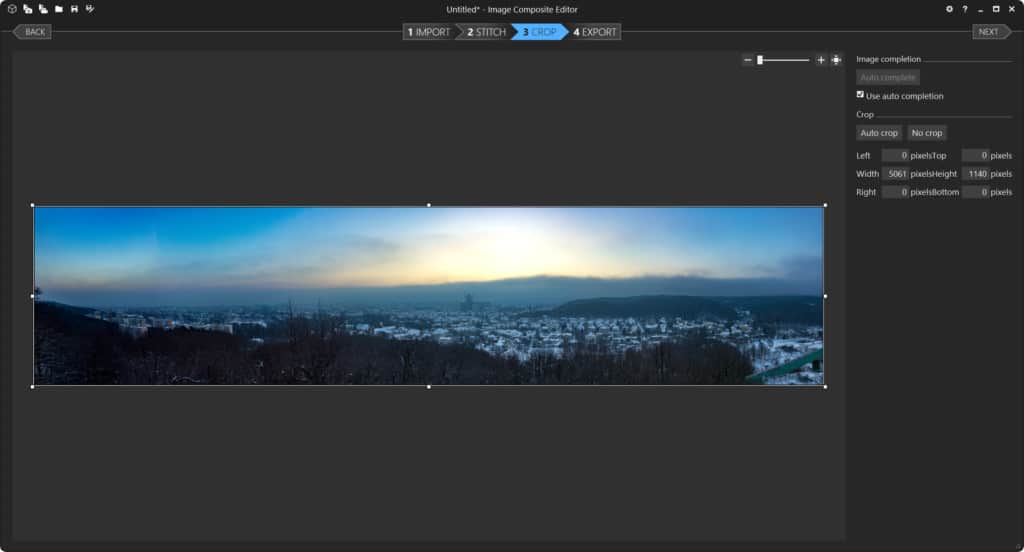Click the save-as icon right of the floppy disk
Viewport: 1024px width, 552px height.
click(90, 9)
